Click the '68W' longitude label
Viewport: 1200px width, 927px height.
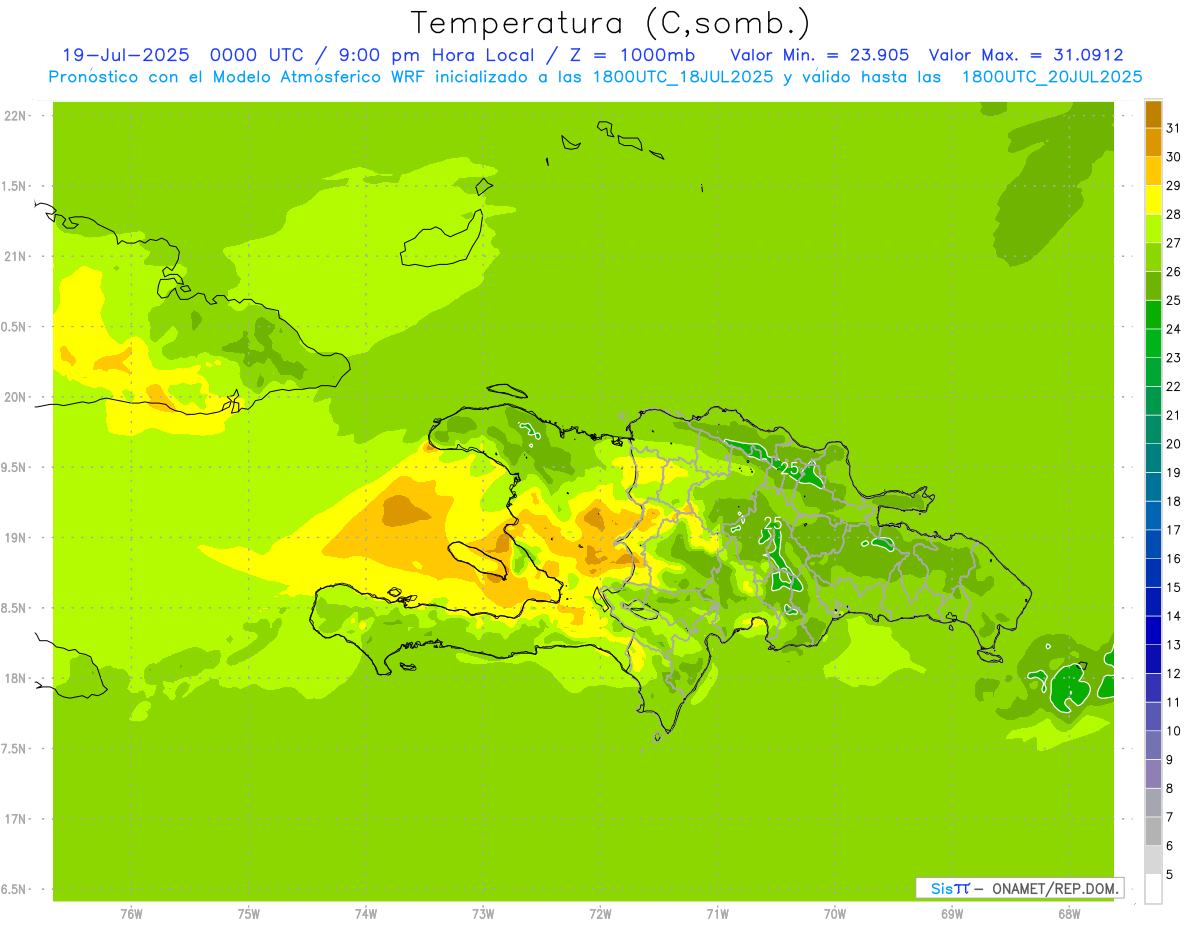point(1069,914)
